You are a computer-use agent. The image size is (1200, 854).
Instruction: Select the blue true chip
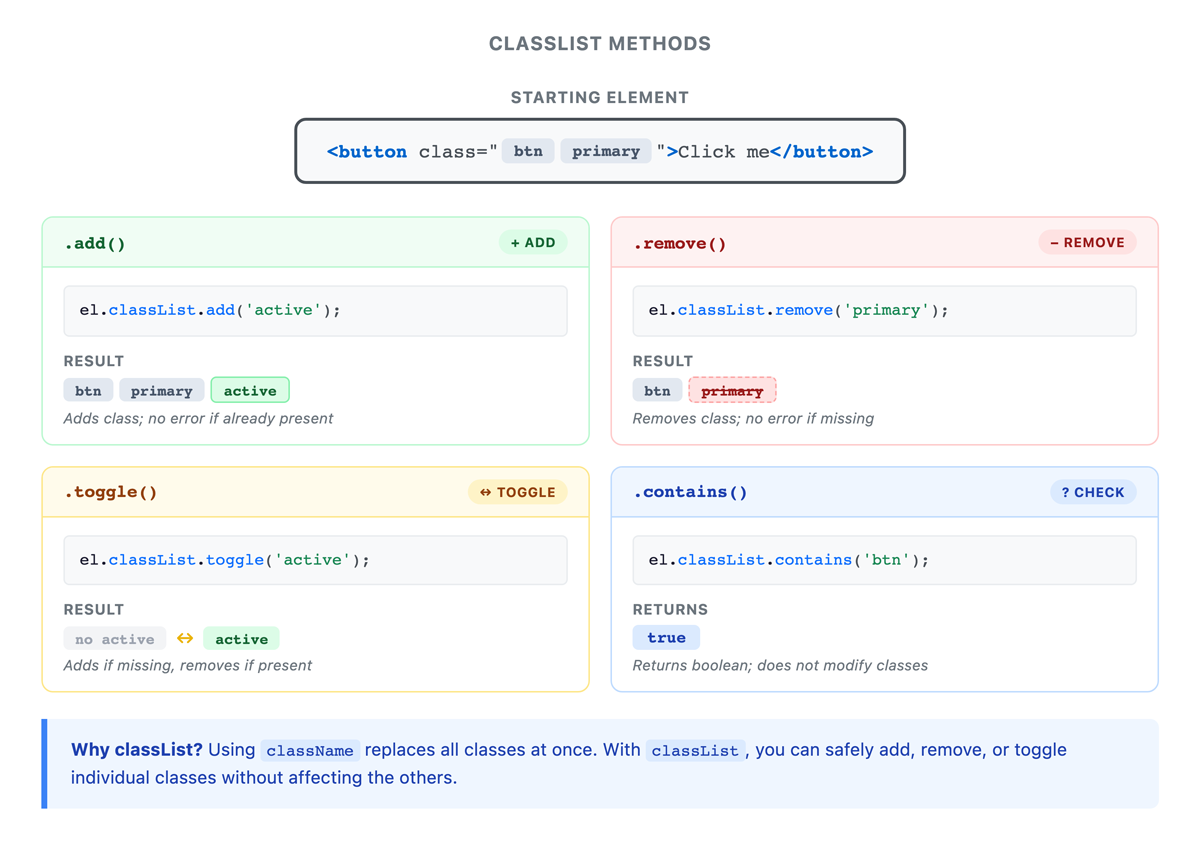666,638
